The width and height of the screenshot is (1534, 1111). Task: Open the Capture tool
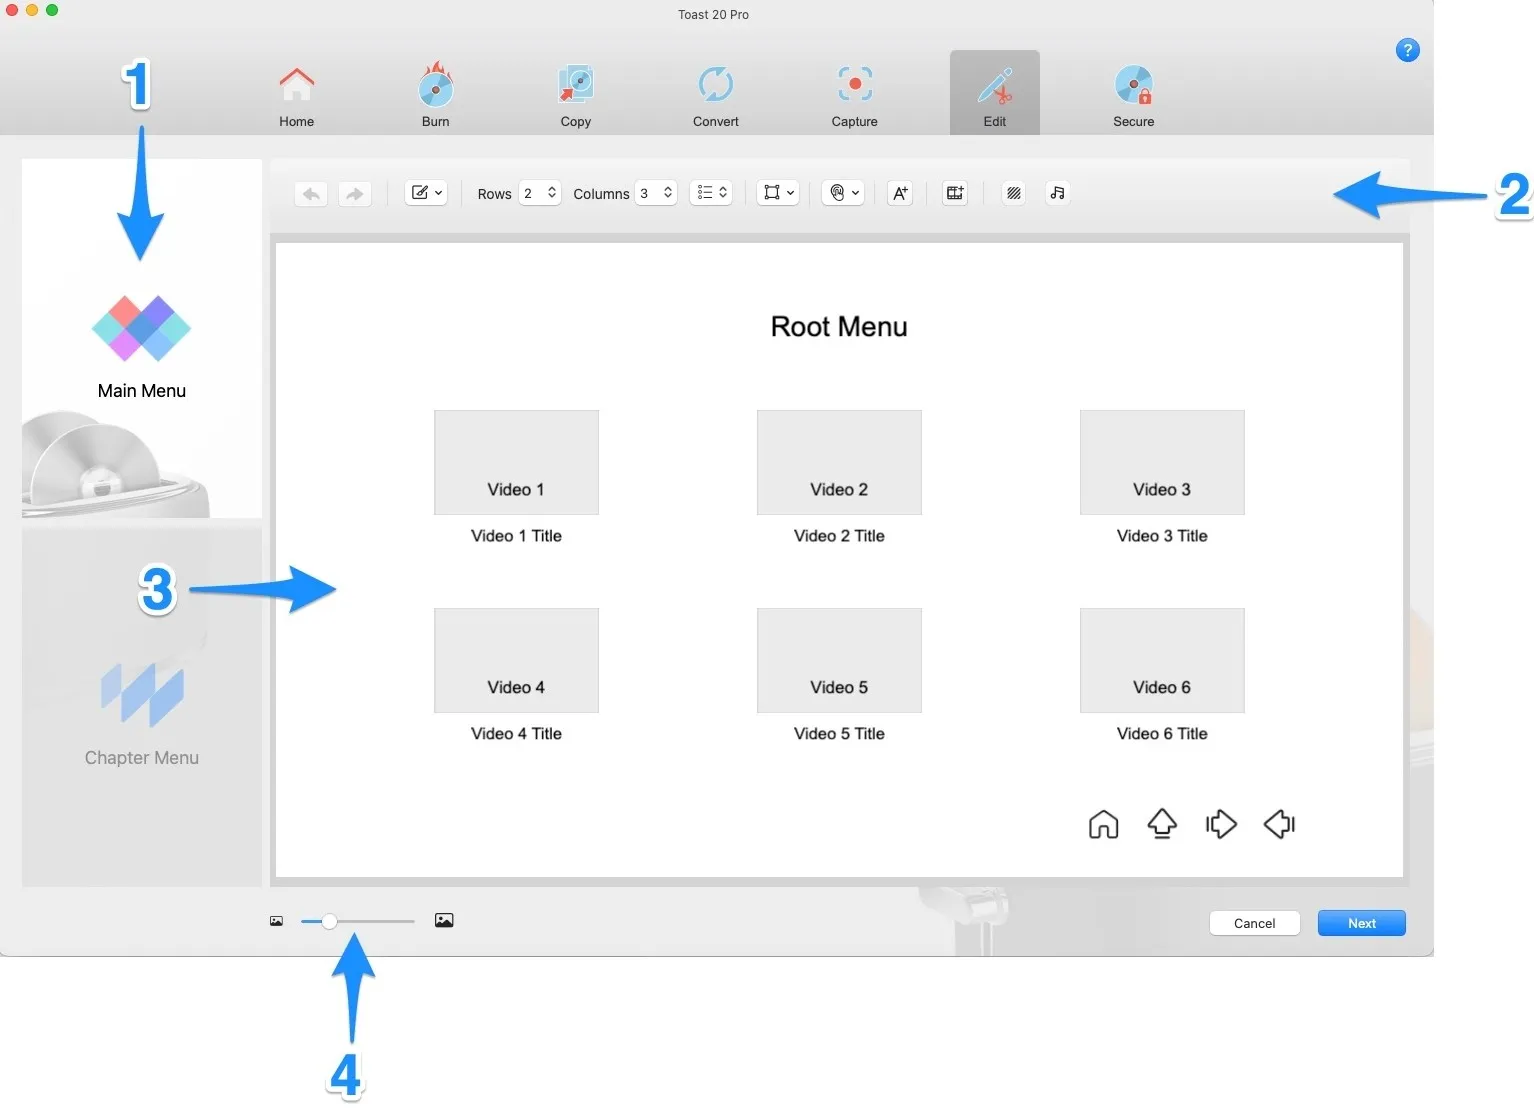coord(854,95)
